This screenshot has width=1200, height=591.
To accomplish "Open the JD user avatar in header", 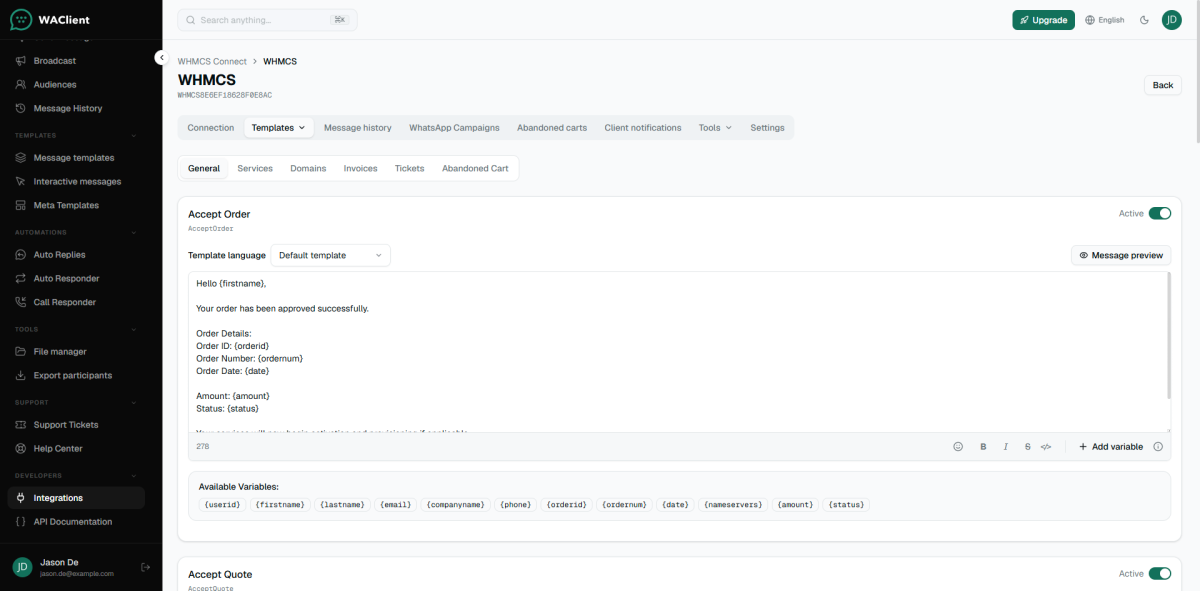I will [1171, 20].
